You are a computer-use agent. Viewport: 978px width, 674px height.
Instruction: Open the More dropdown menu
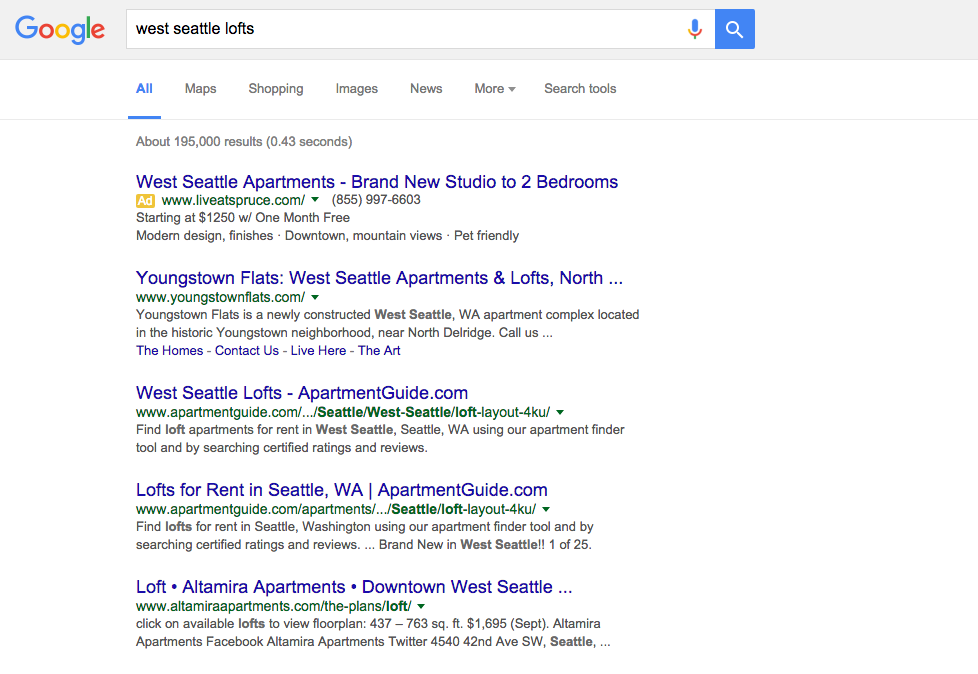coord(495,89)
